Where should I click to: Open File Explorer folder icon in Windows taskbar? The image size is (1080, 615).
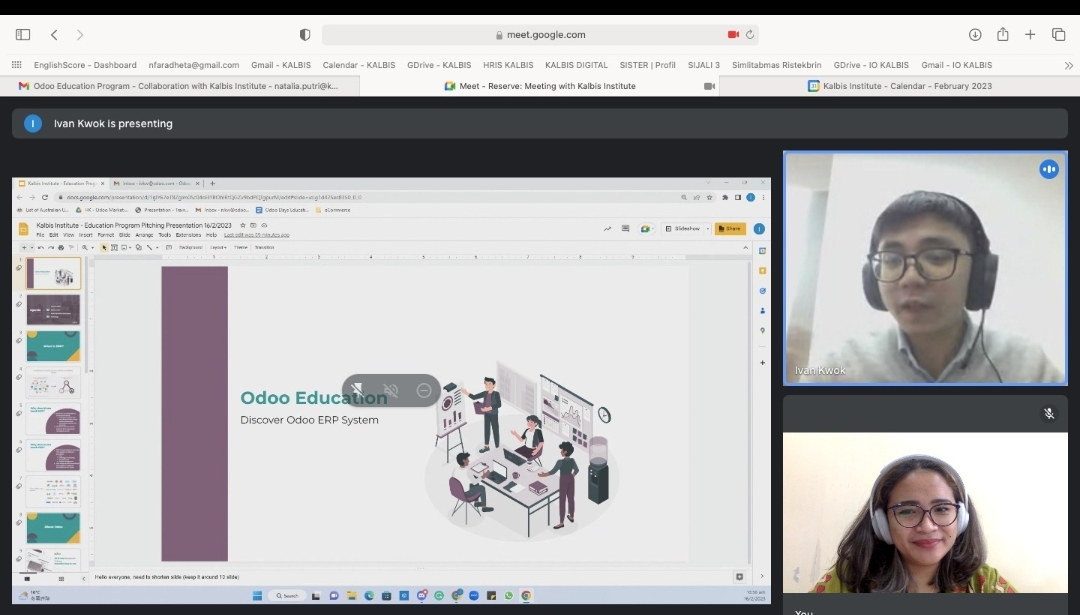[351, 596]
